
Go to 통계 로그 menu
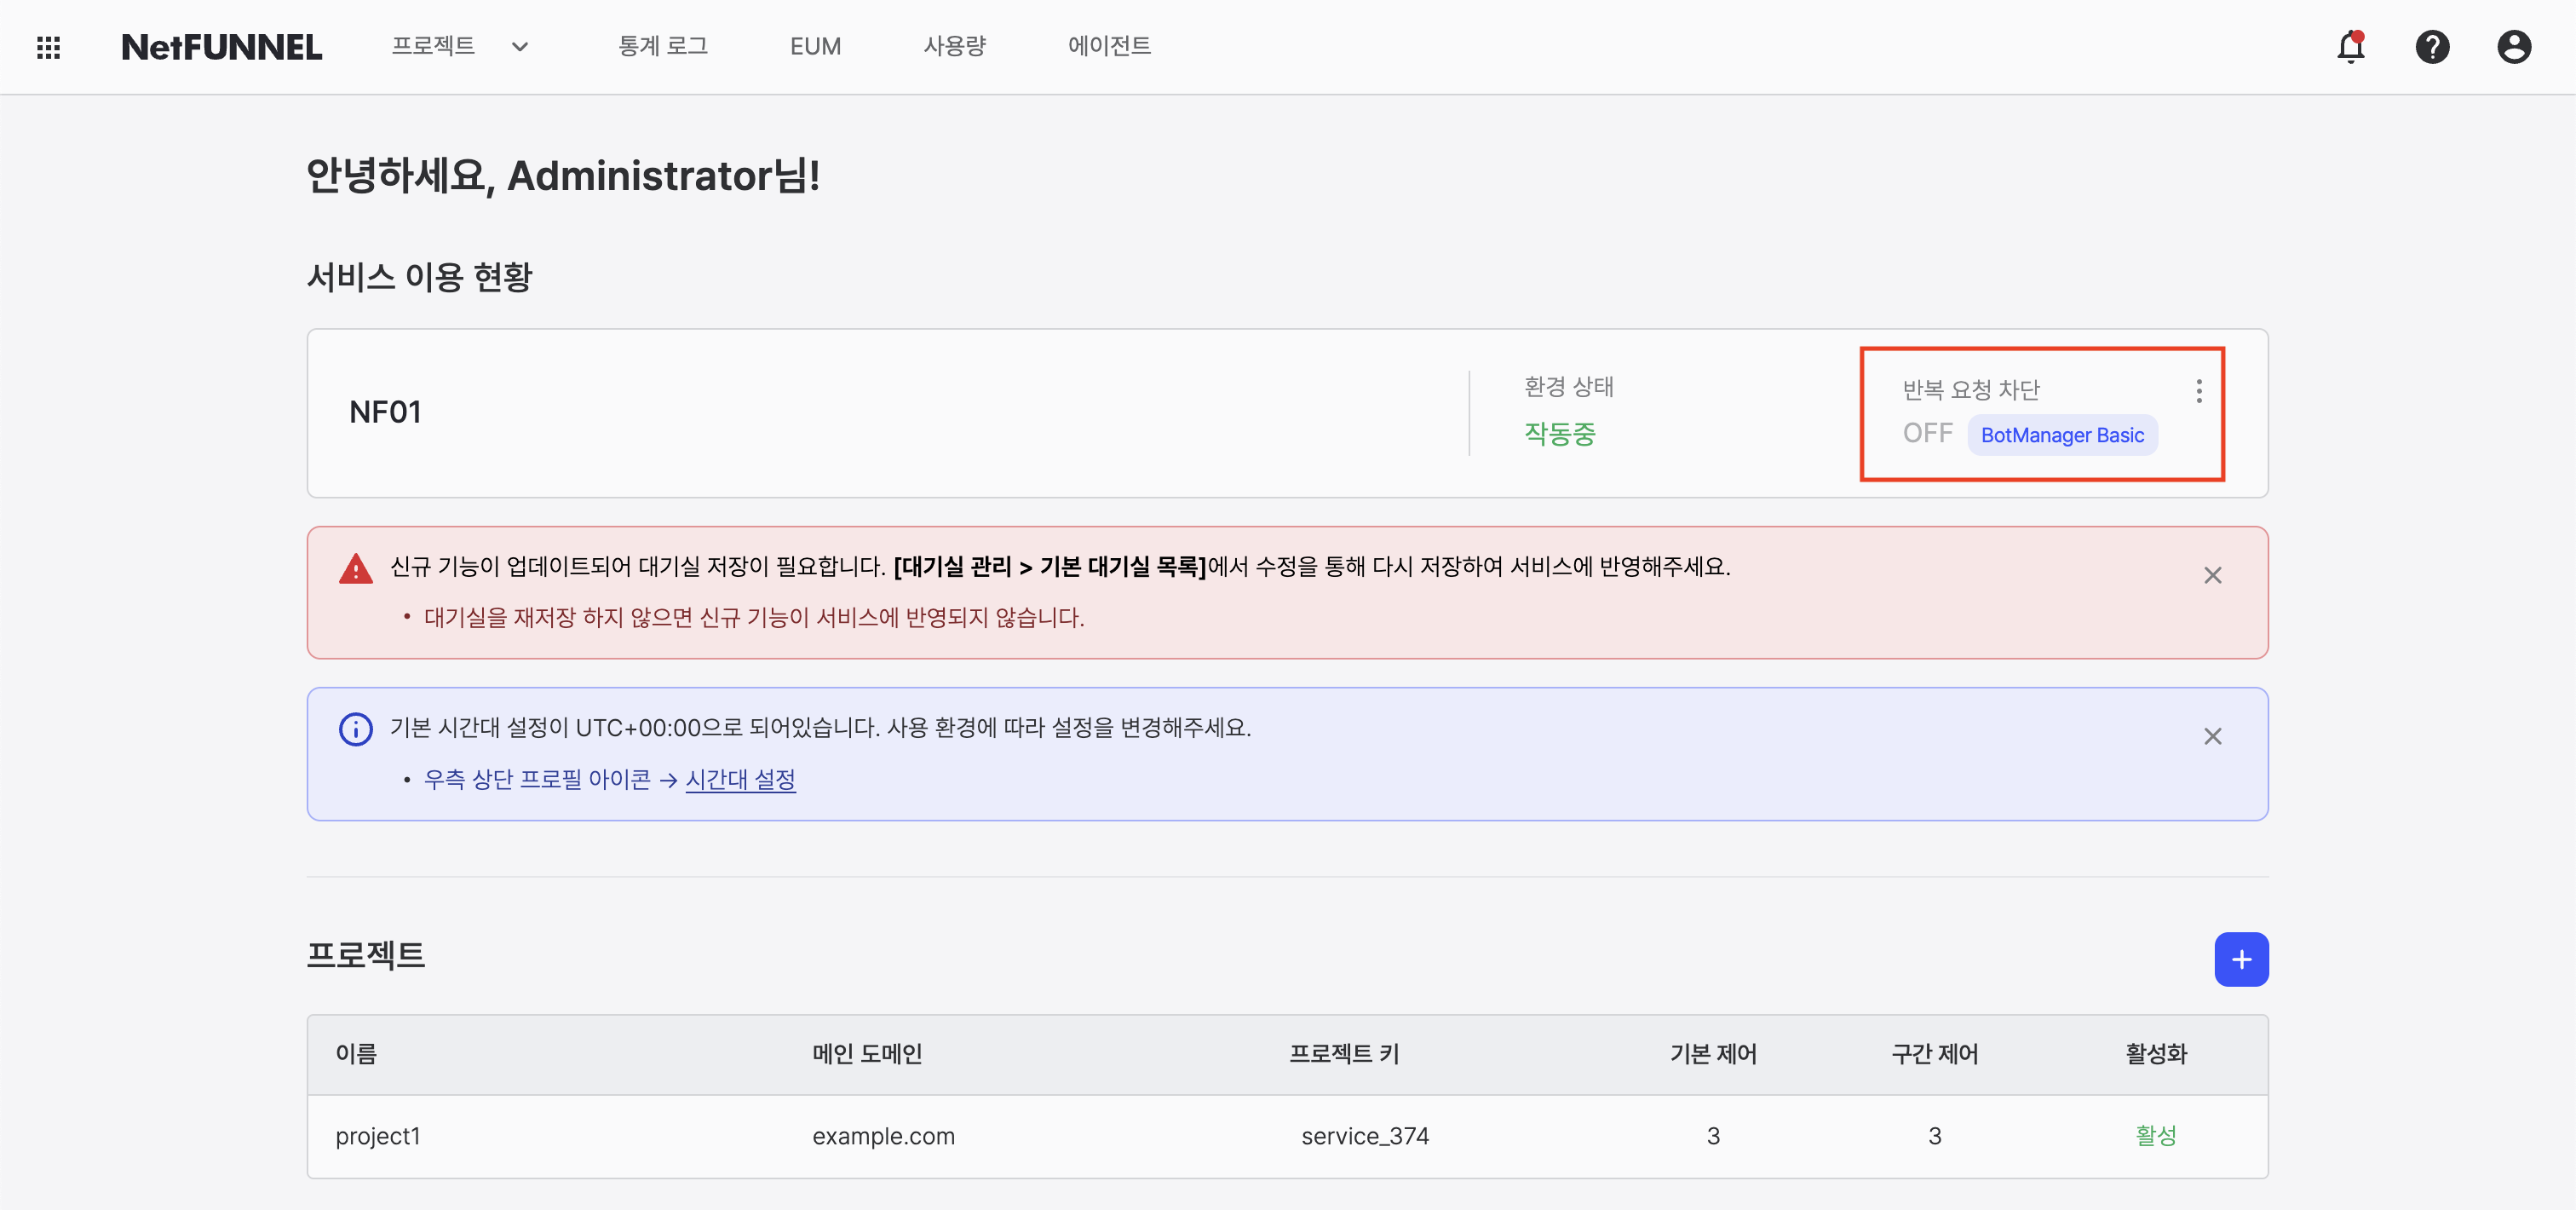pyautogui.click(x=663, y=47)
